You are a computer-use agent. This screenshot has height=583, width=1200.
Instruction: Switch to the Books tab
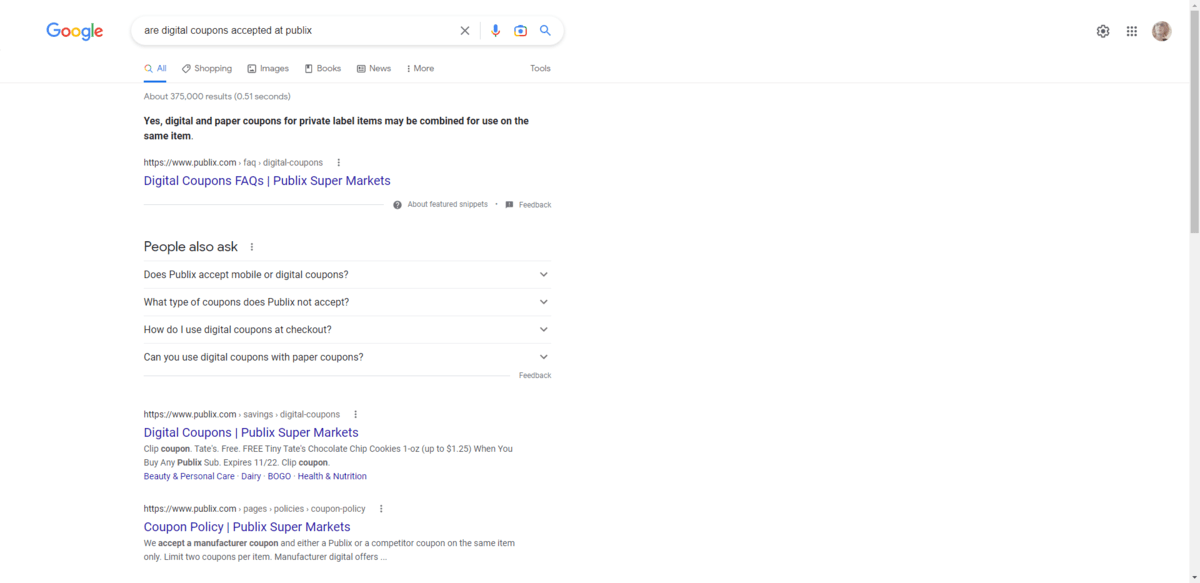(x=323, y=69)
